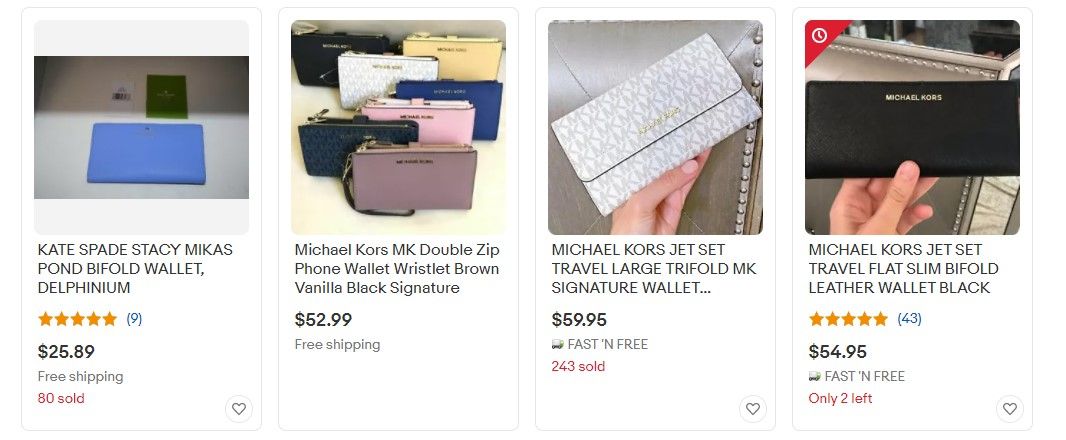Image resolution: width=1066 pixels, height=440 pixels.
Task: Open the black Michael Kors wallet photo
Action: [x=912, y=127]
